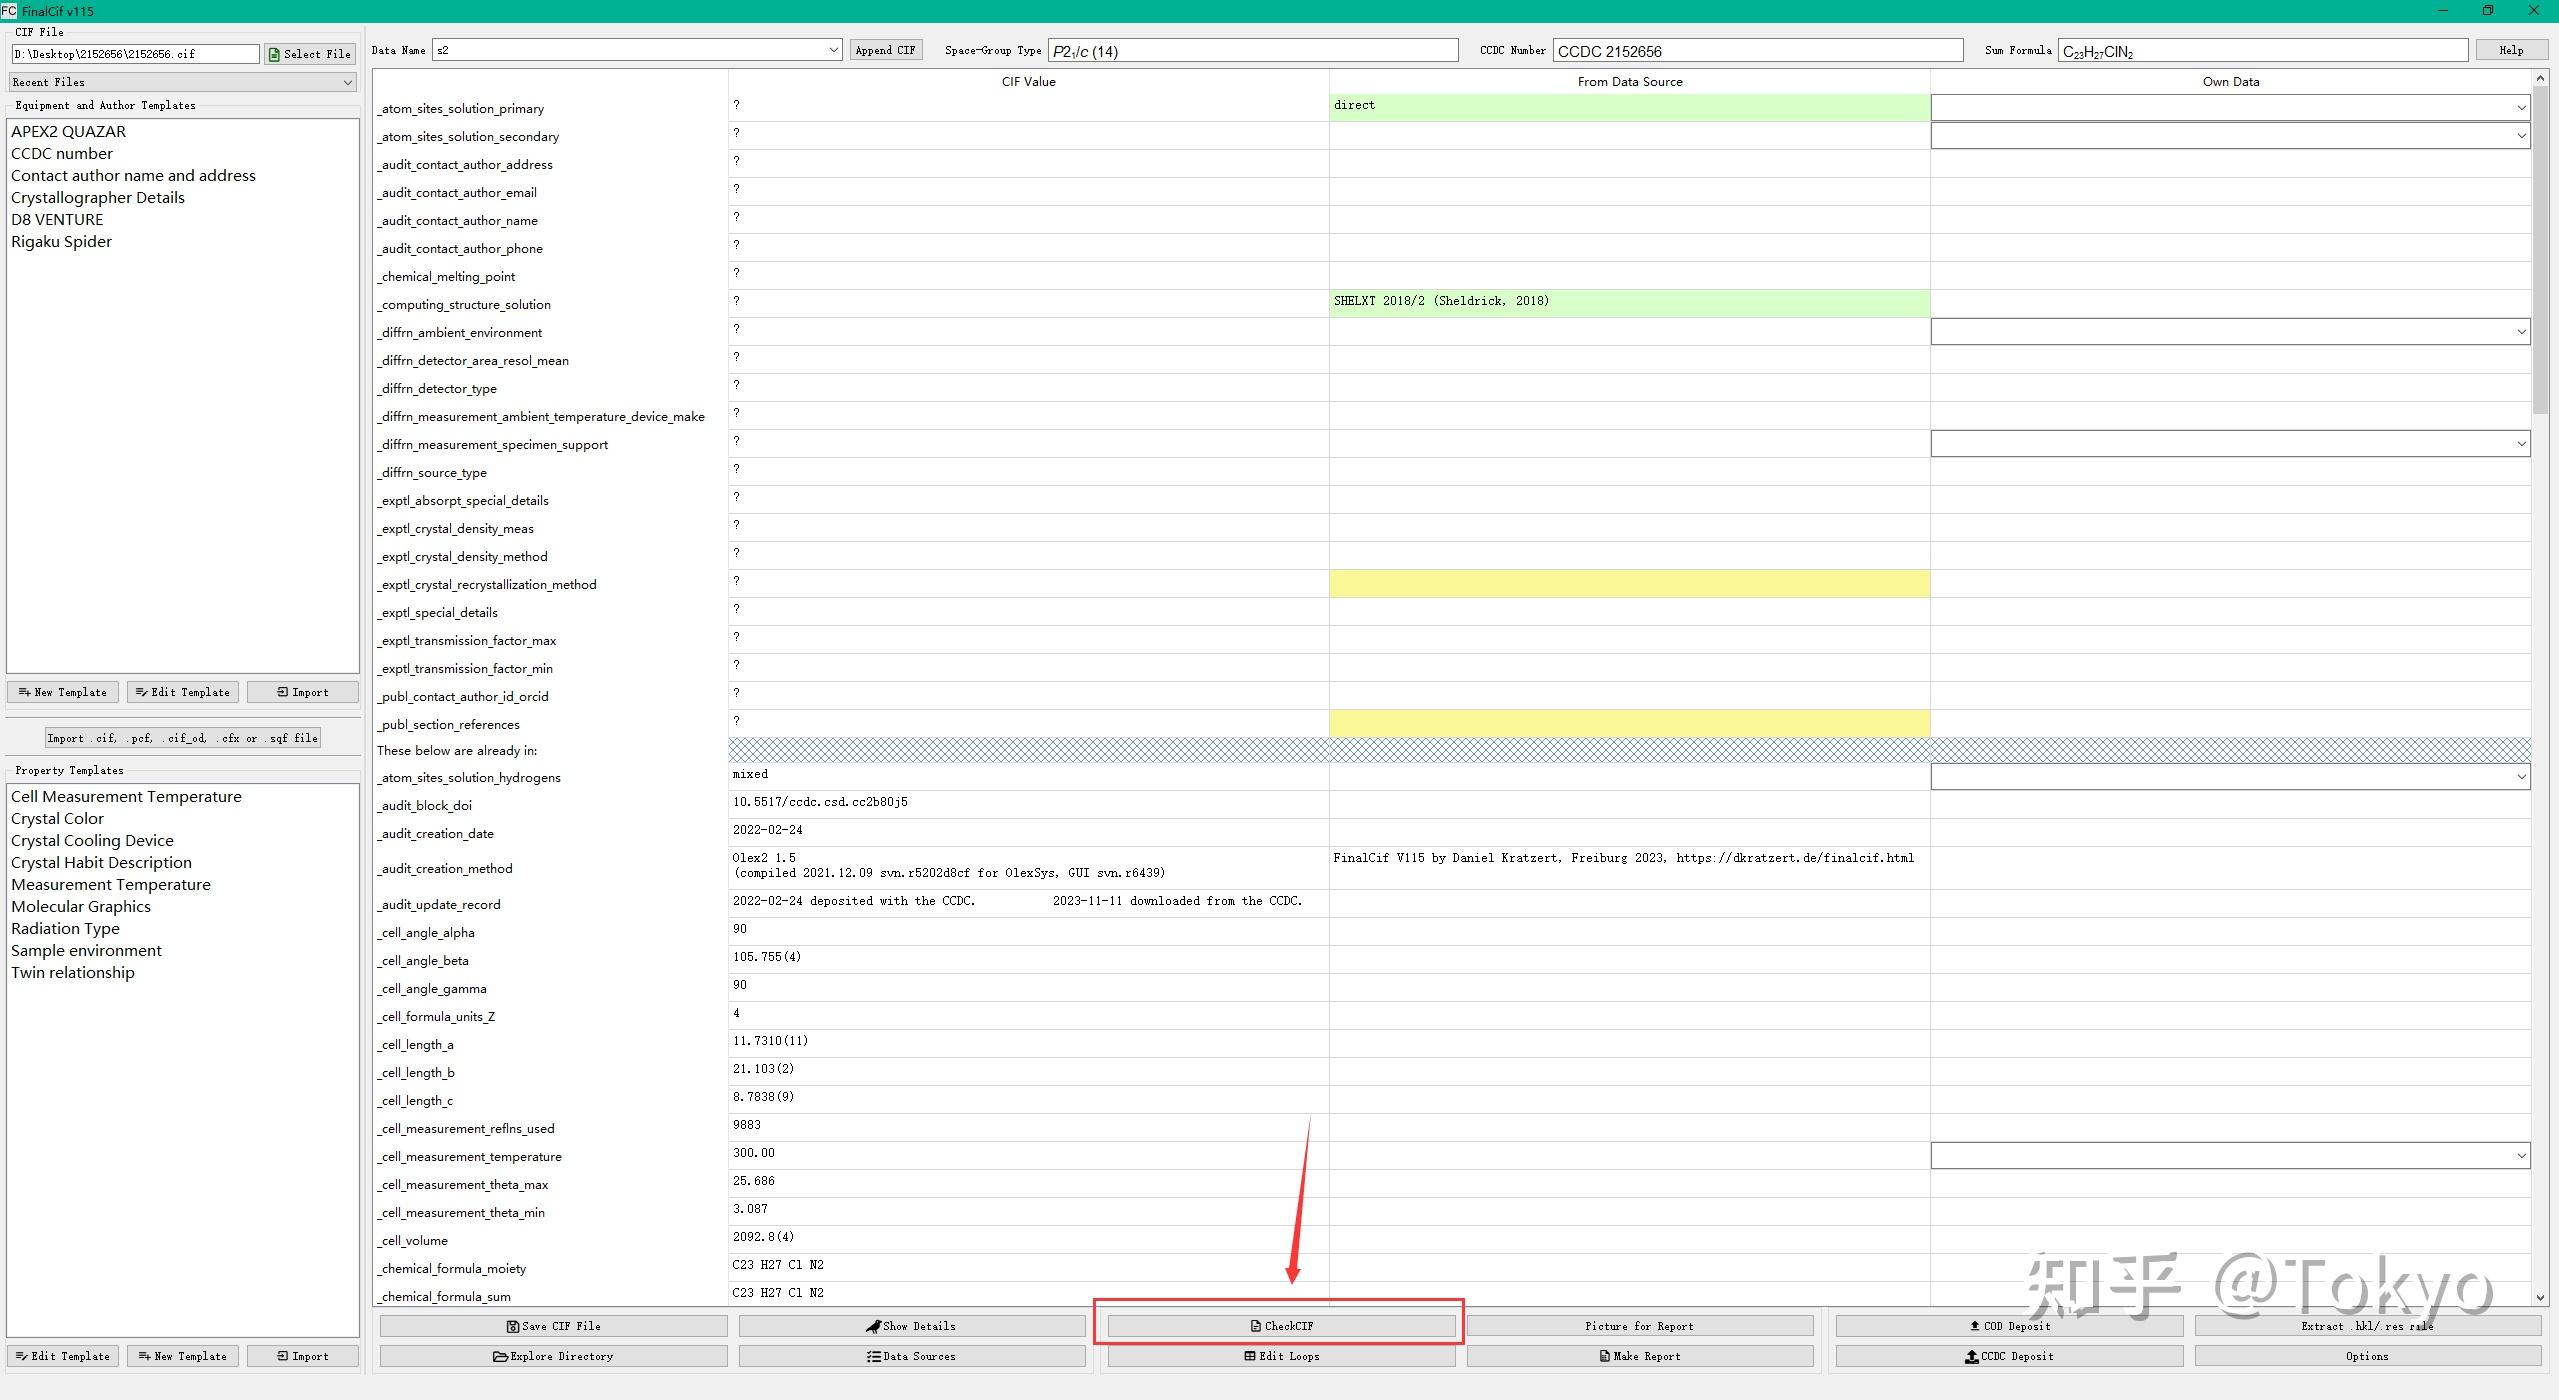Click the Edit Loops table button

pos(1281,1356)
